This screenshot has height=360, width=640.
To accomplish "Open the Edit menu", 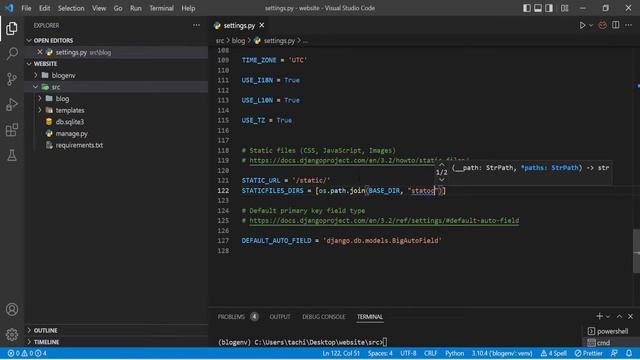I will (x=44, y=8).
